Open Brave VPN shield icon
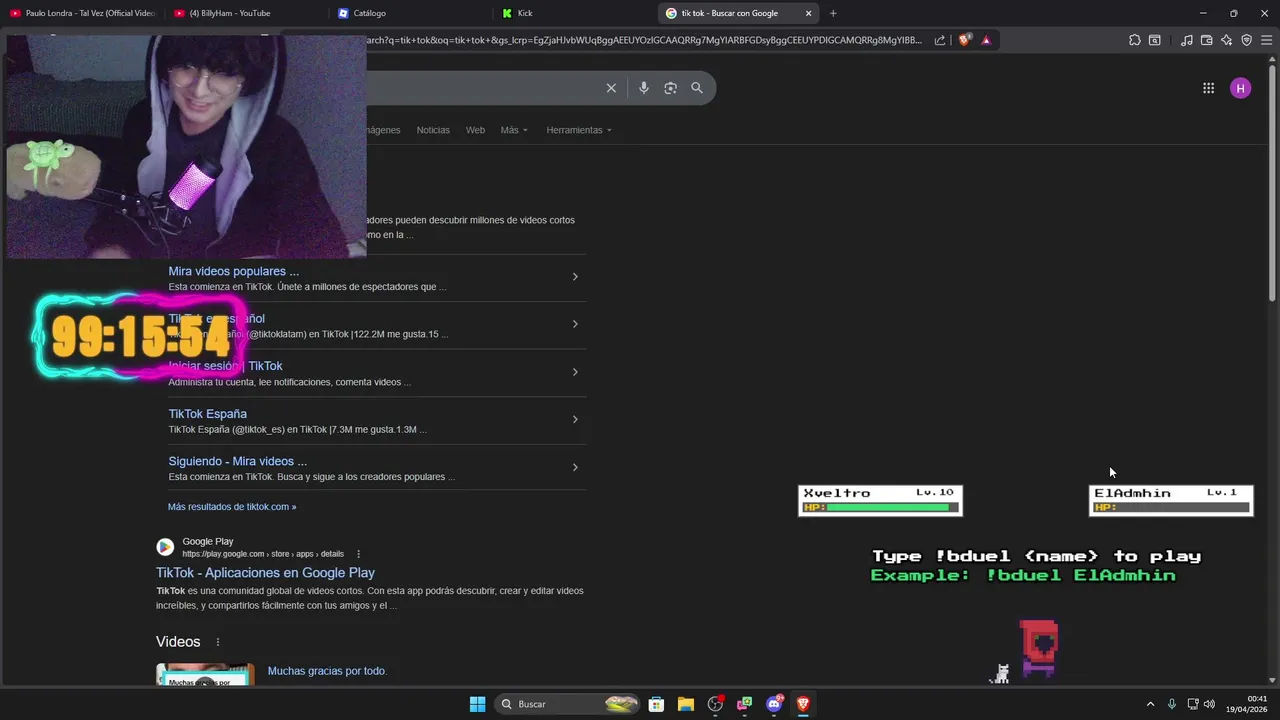This screenshot has width=1280, height=720. (x=1246, y=40)
